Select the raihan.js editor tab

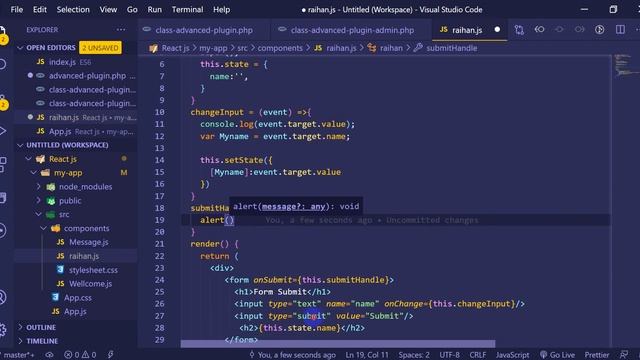467,30
